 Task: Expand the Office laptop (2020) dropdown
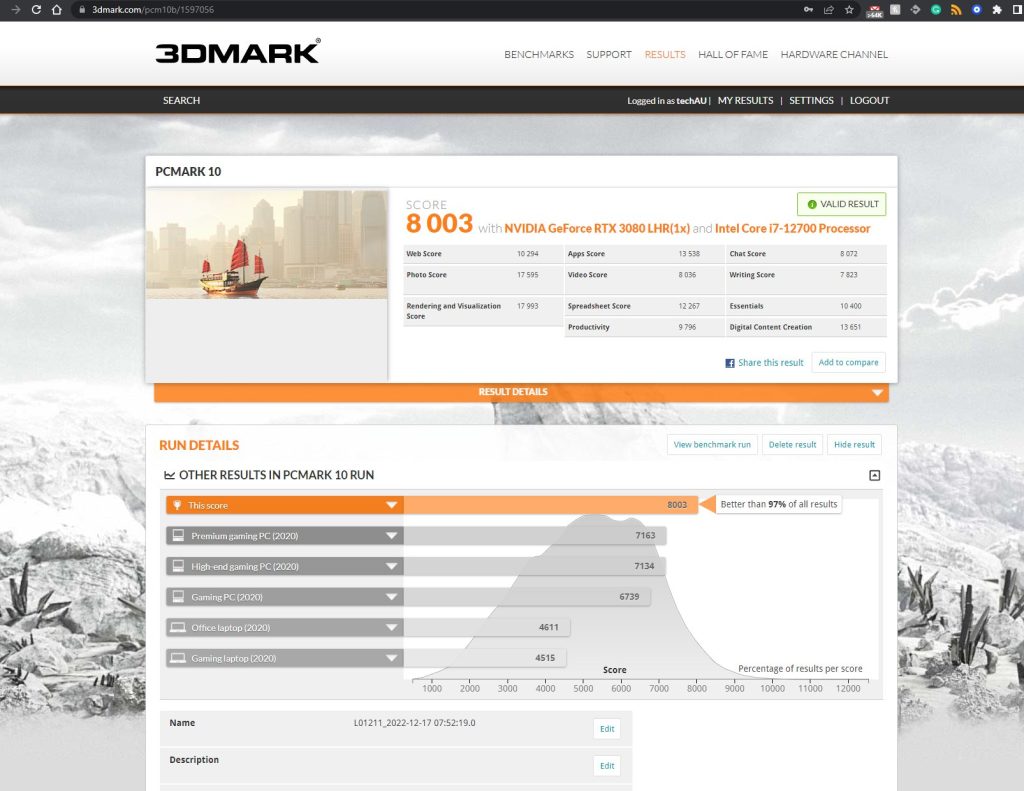tap(391, 627)
